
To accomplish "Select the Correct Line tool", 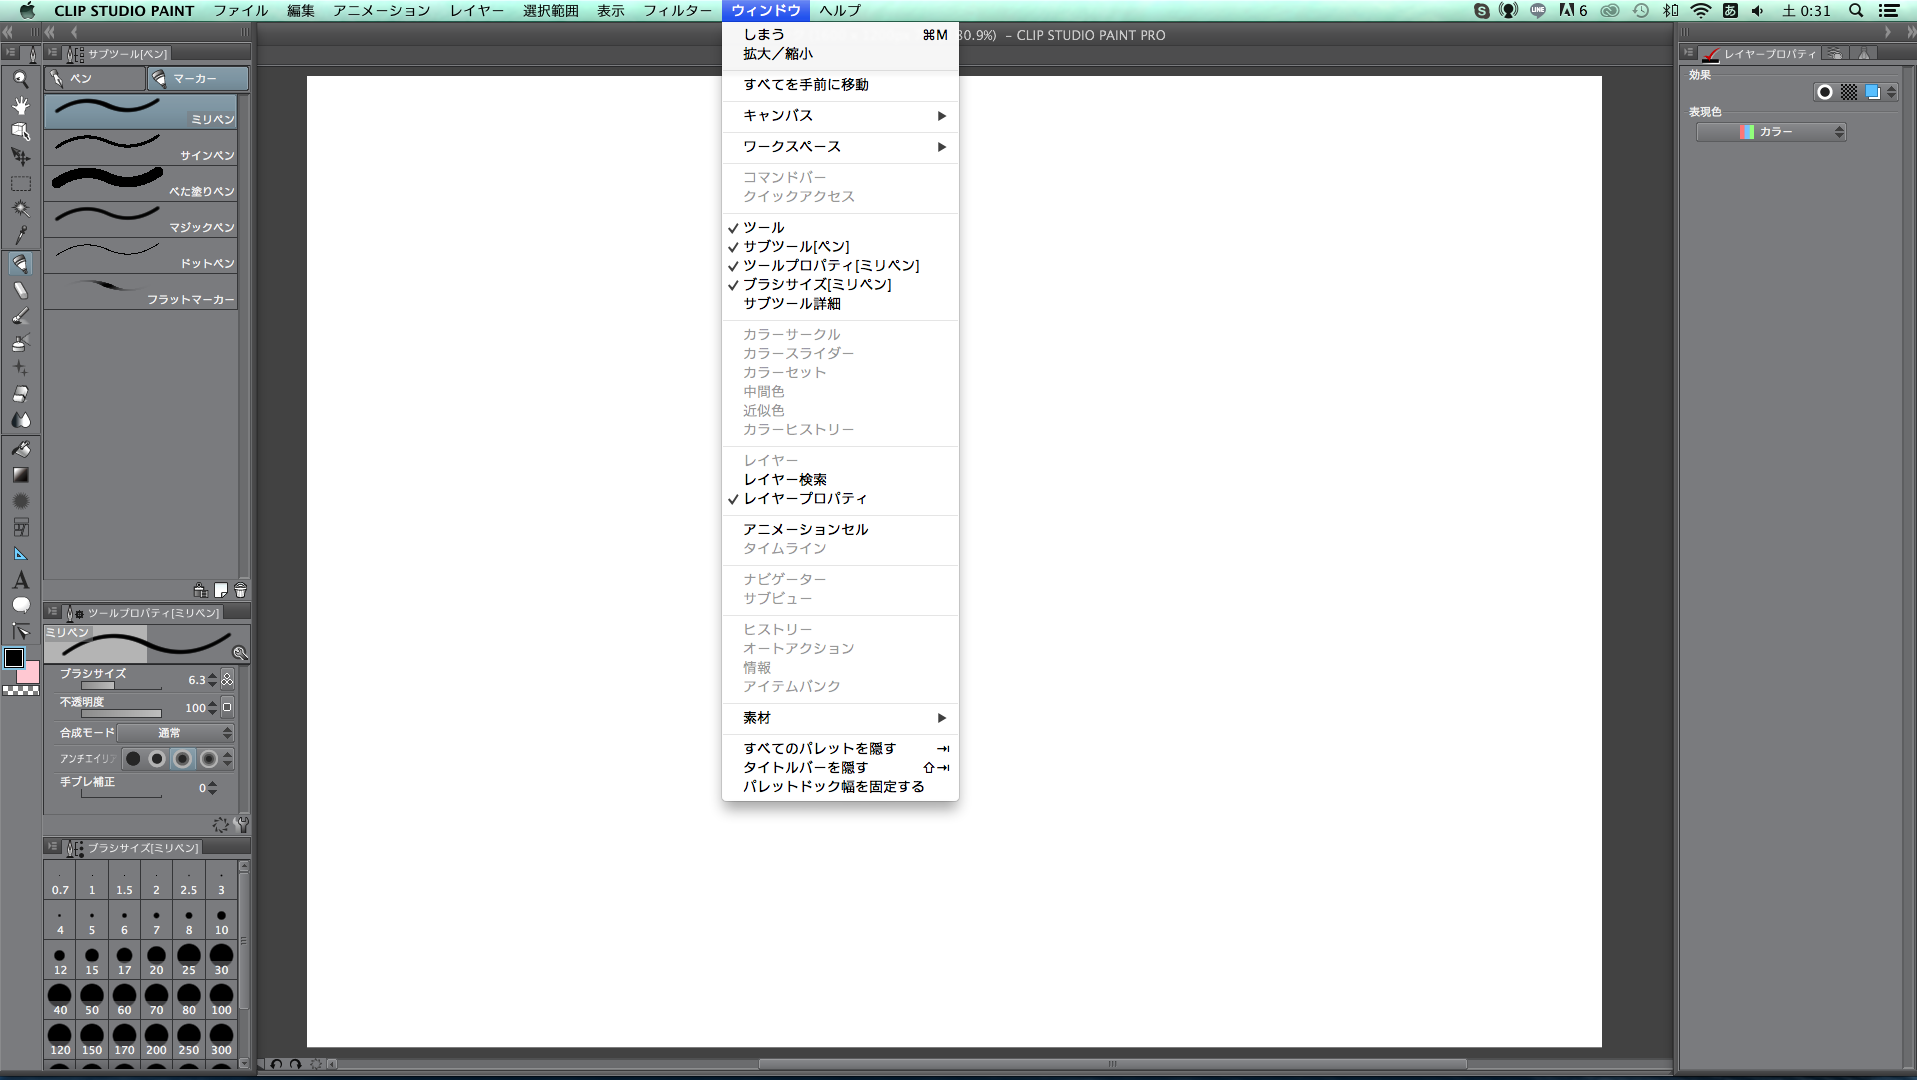I will (x=20, y=631).
